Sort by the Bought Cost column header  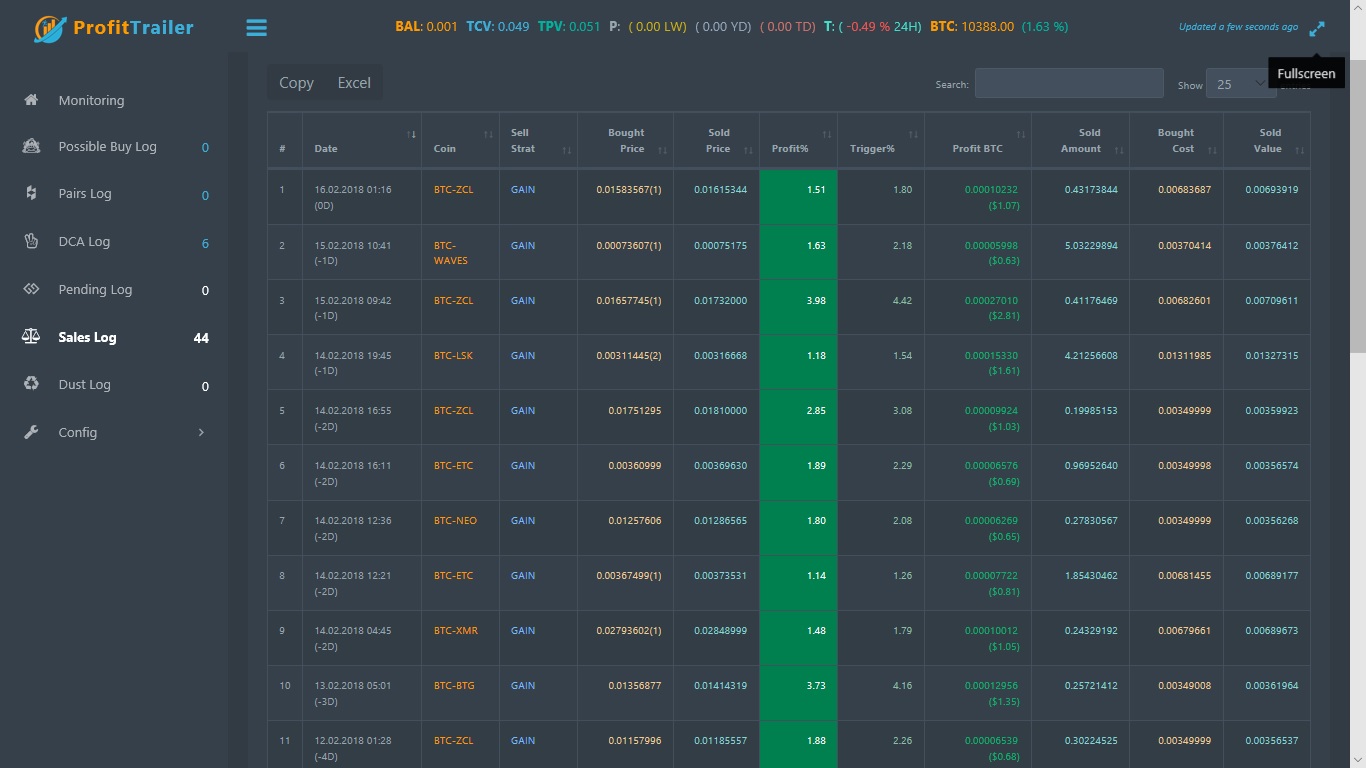point(1176,140)
